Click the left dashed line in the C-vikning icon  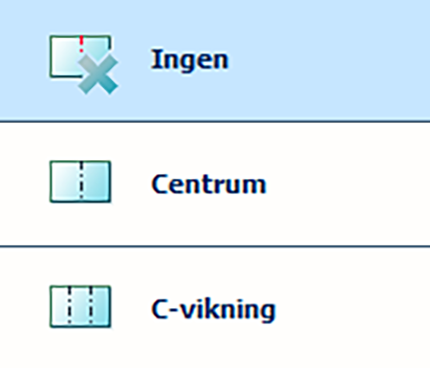coord(69,306)
